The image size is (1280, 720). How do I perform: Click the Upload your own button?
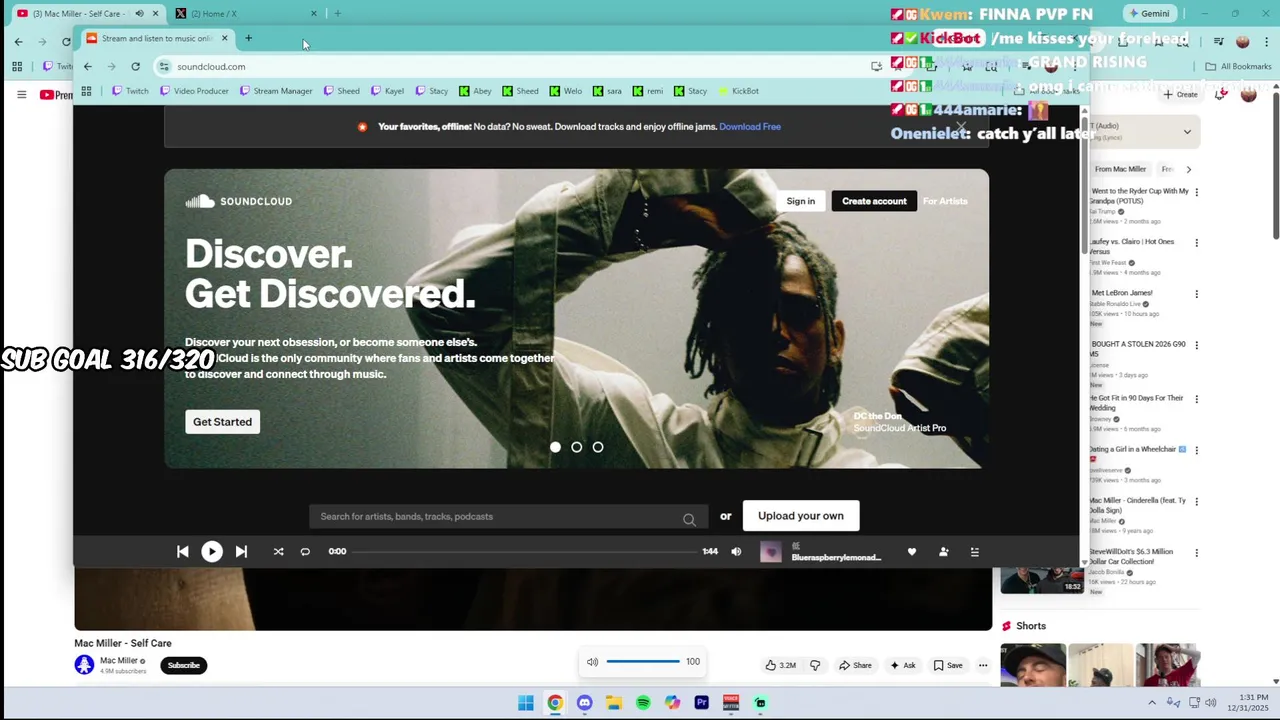coord(800,516)
